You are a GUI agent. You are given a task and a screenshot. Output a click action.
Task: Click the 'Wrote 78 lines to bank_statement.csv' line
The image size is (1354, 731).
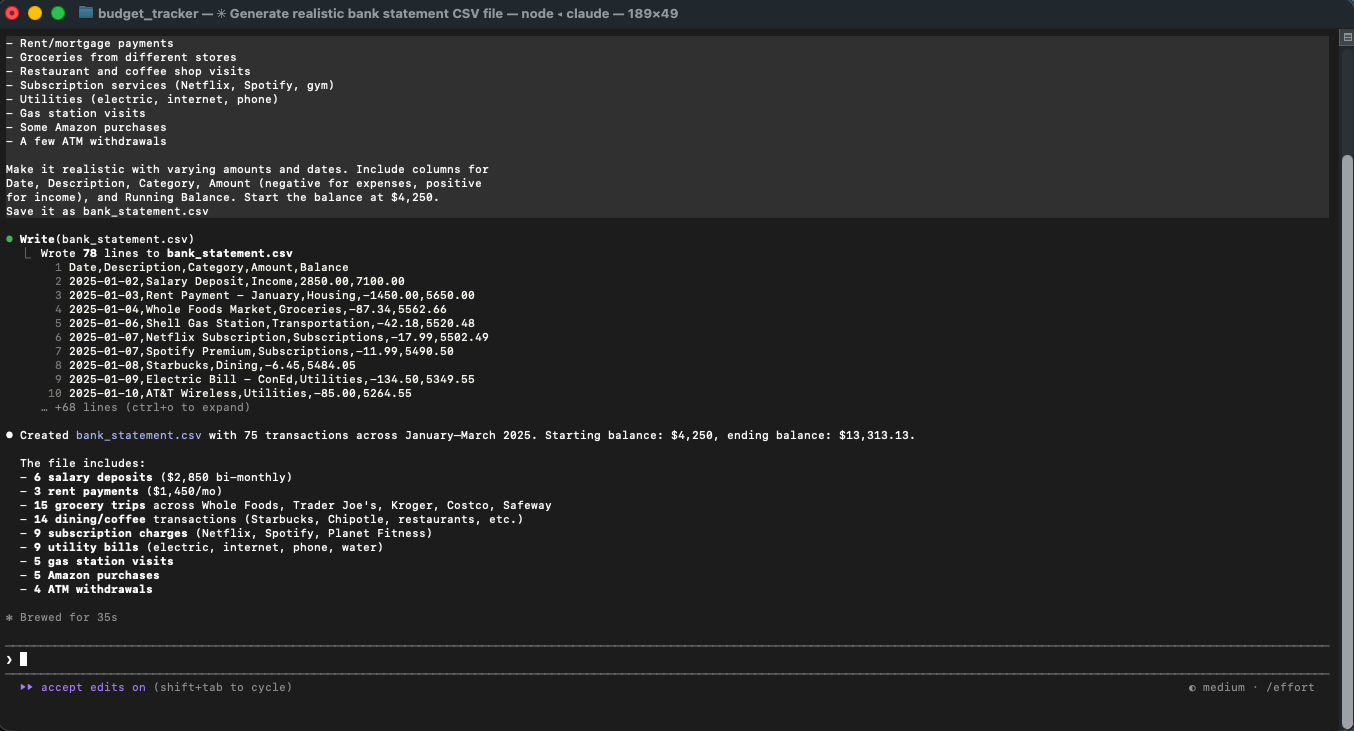pyautogui.click(x=167, y=253)
